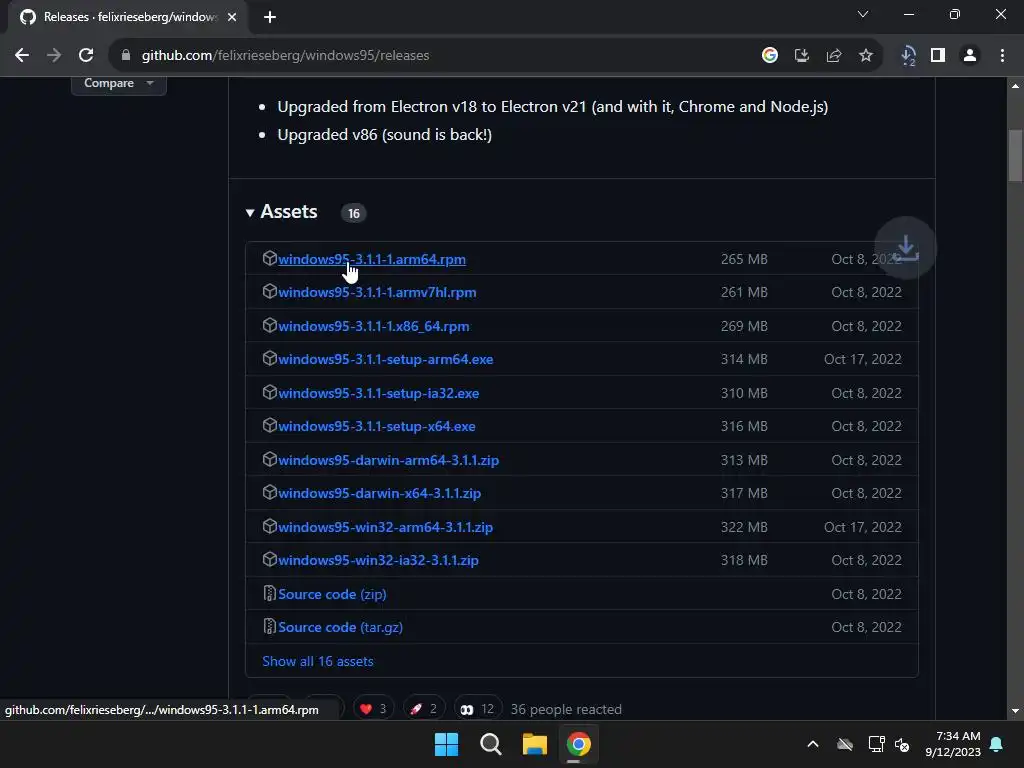Bookmark this page with the star

point(866,56)
